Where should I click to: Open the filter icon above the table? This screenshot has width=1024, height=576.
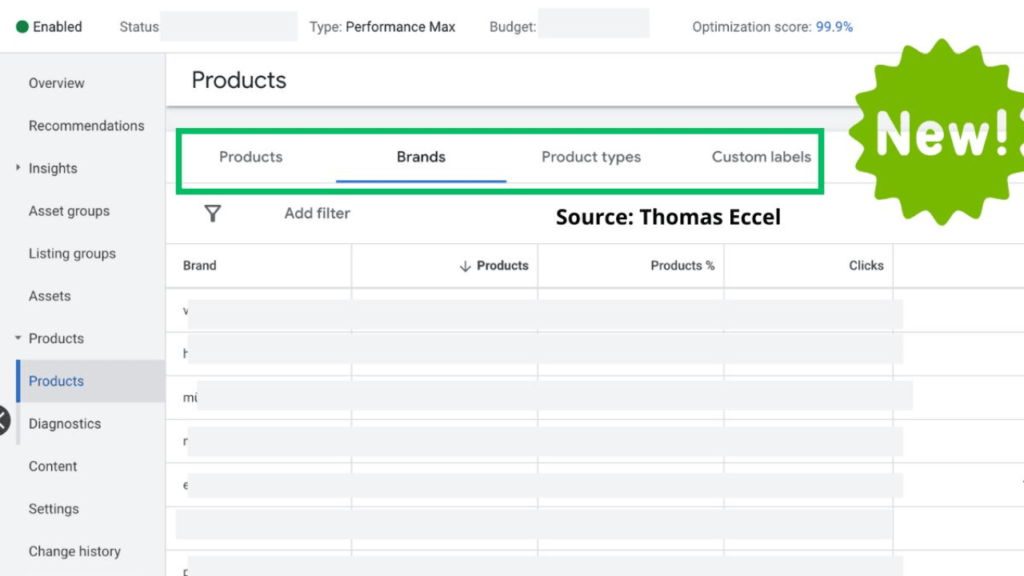[212, 213]
